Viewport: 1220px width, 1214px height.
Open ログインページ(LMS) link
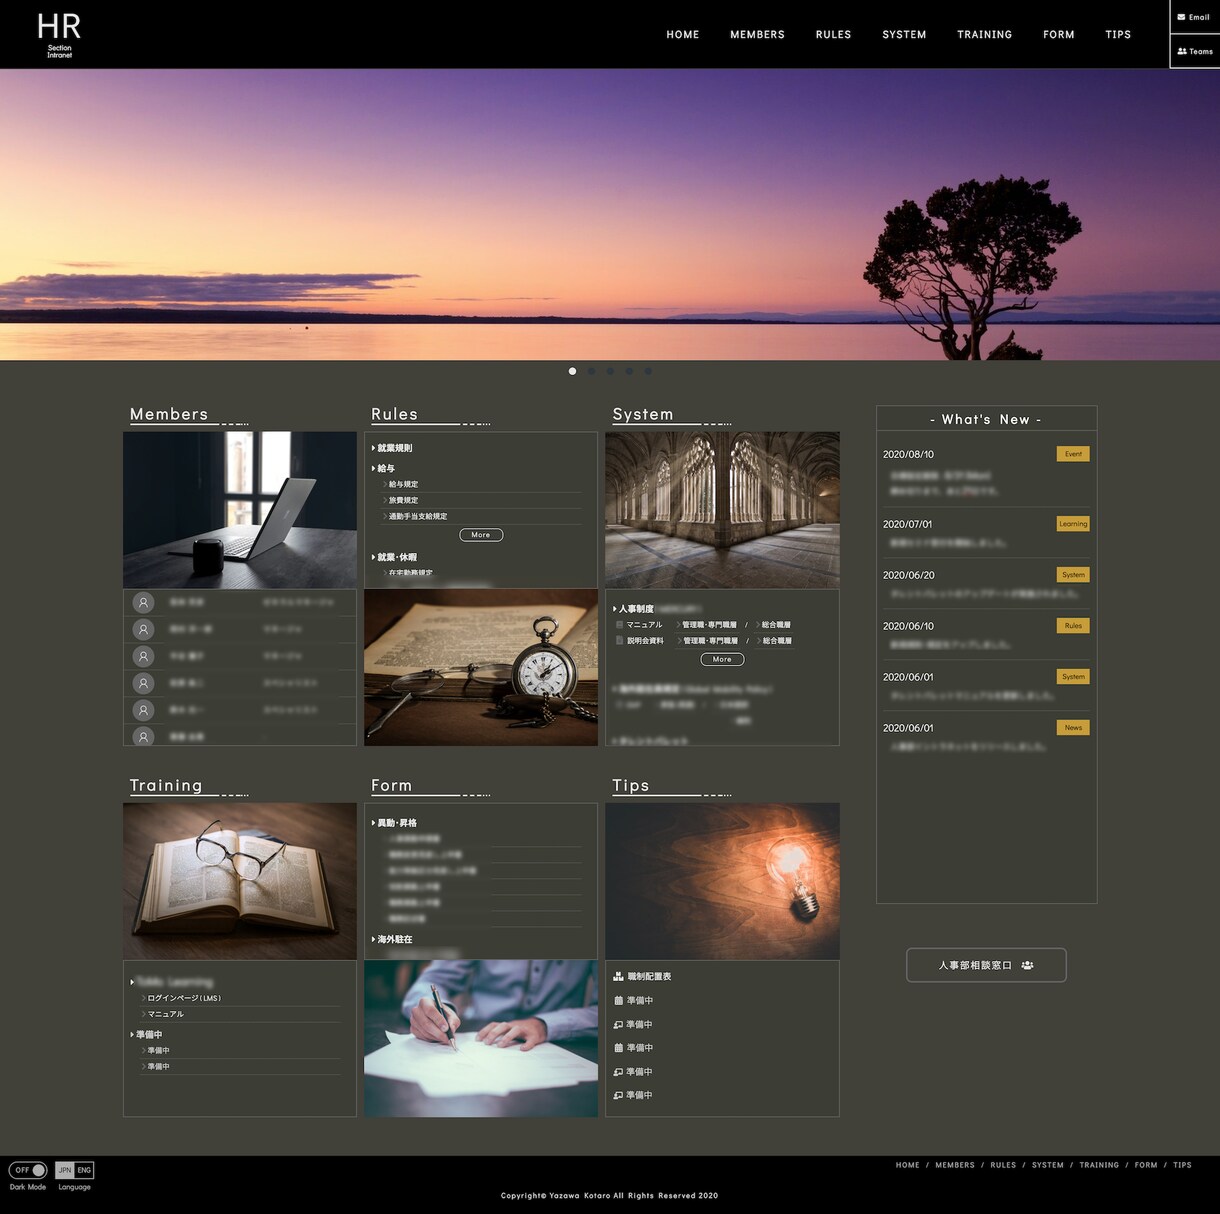coord(184,998)
